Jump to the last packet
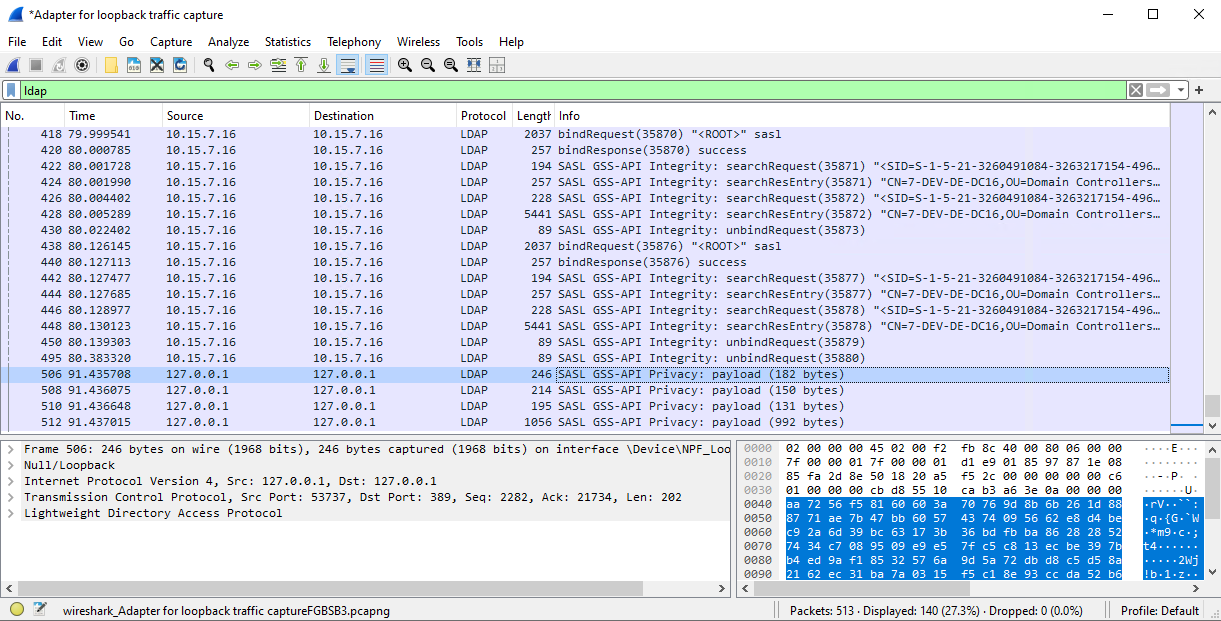This screenshot has height=621, width=1221. click(324, 65)
